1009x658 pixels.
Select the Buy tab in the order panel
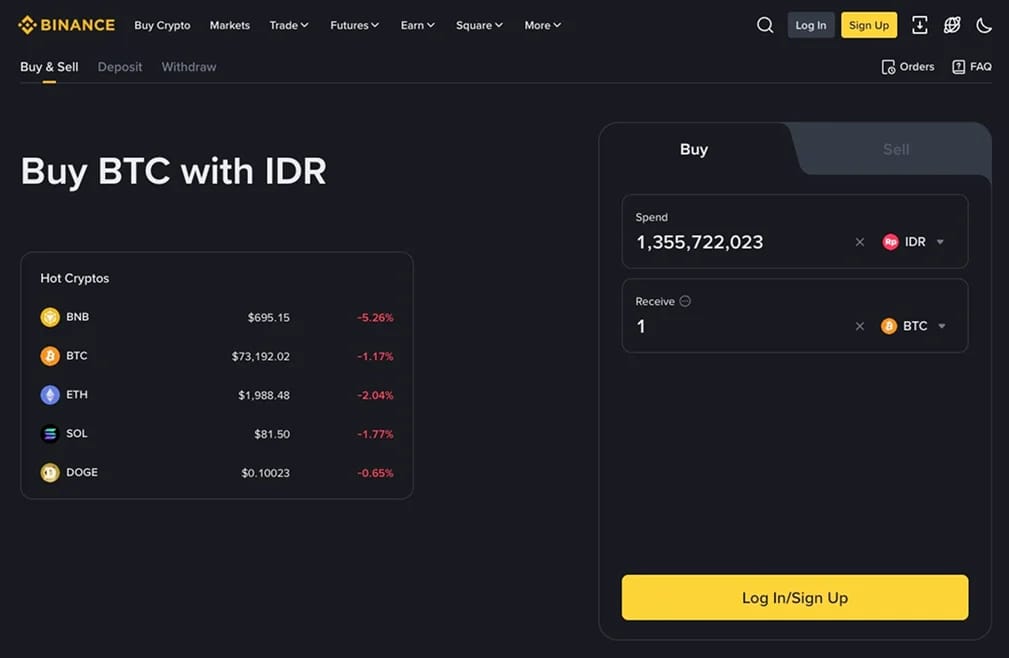[694, 149]
